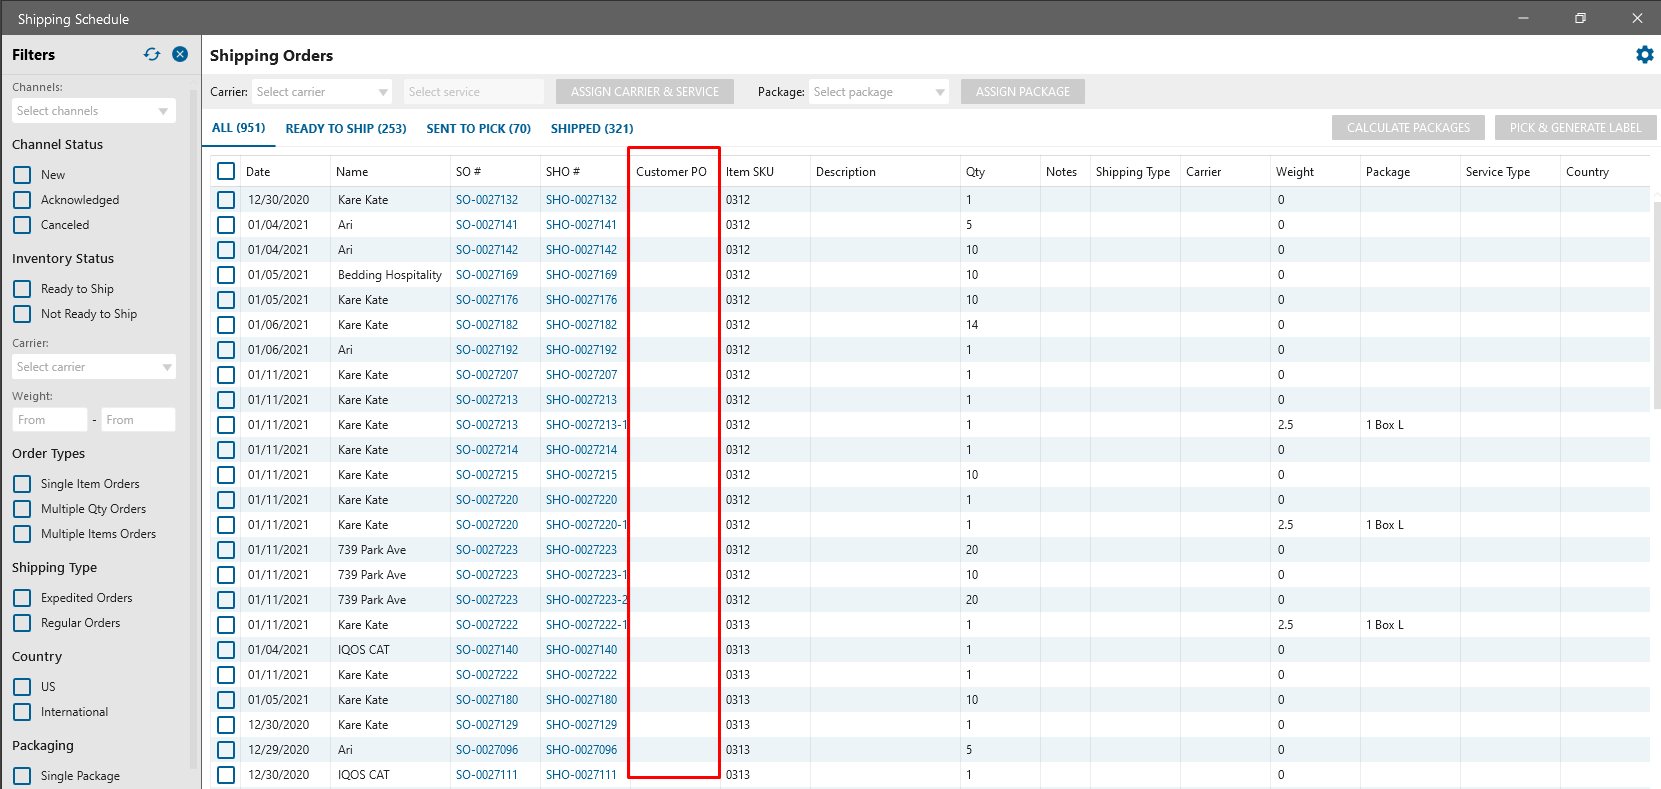Viewport: 1661px width, 789px height.
Task: Click the refresh filters icon
Action: (152, 54)
